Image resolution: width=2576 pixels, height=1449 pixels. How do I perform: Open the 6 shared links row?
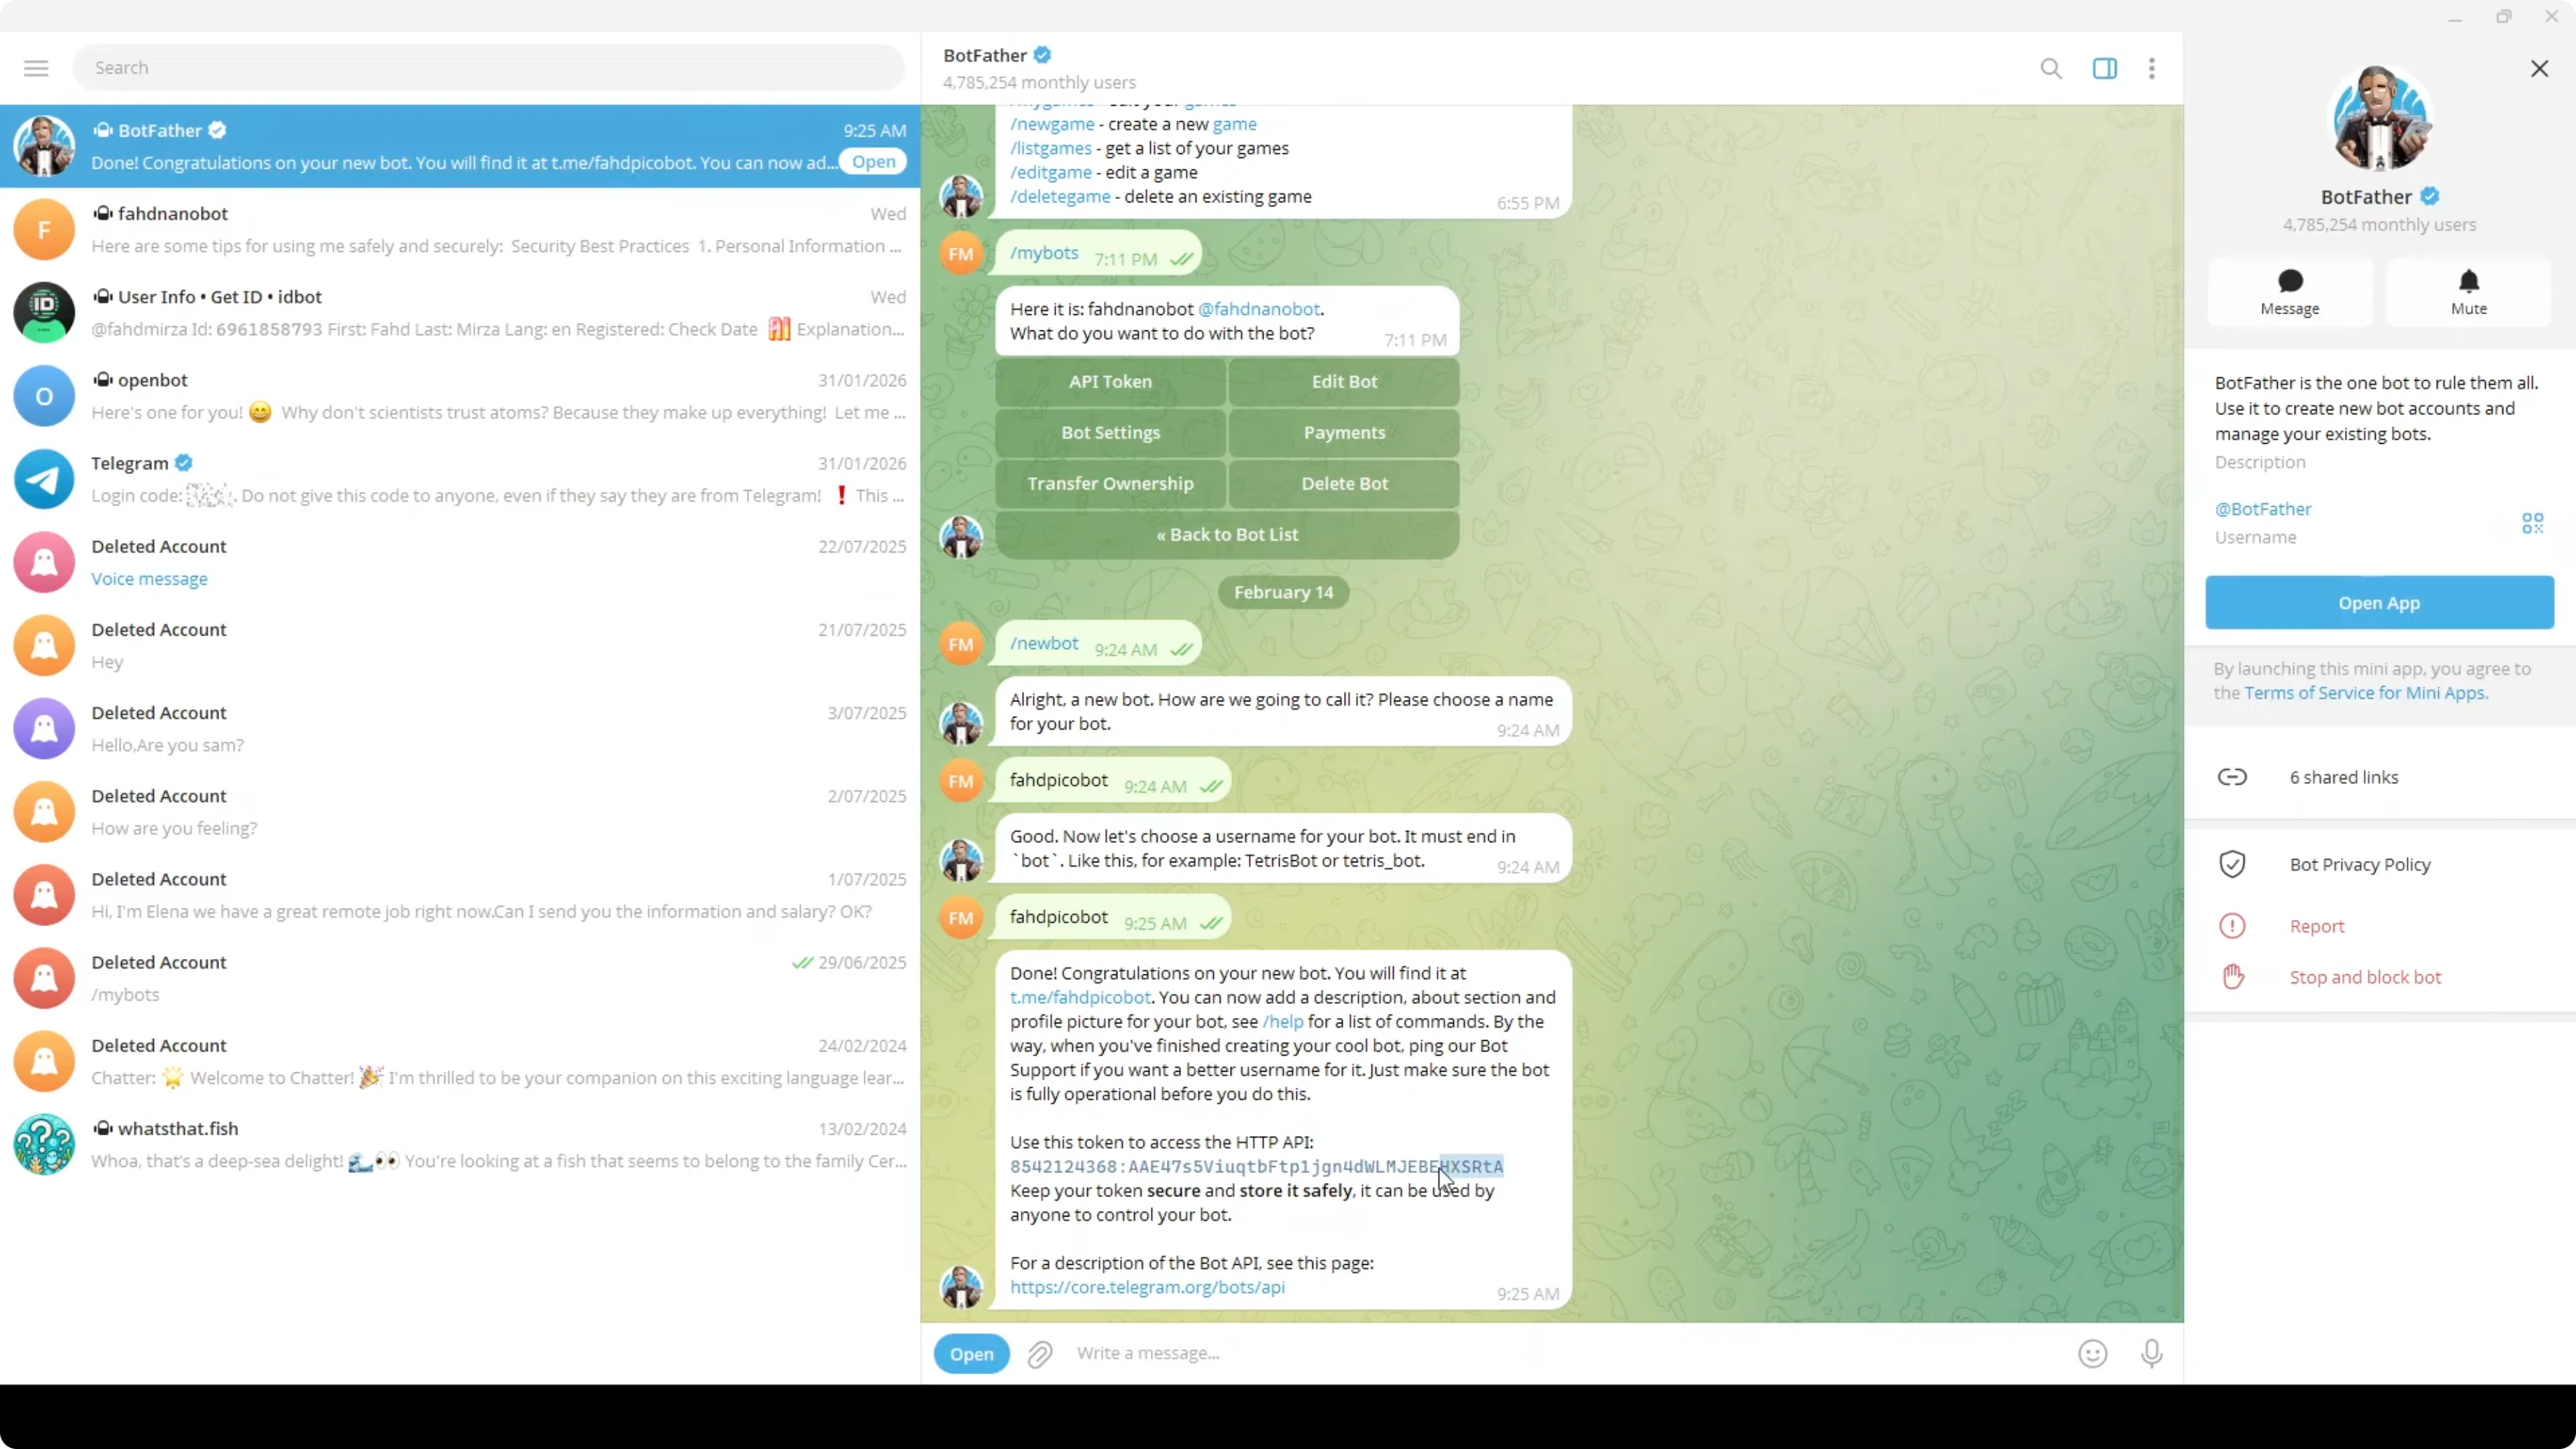point(2343,777)
